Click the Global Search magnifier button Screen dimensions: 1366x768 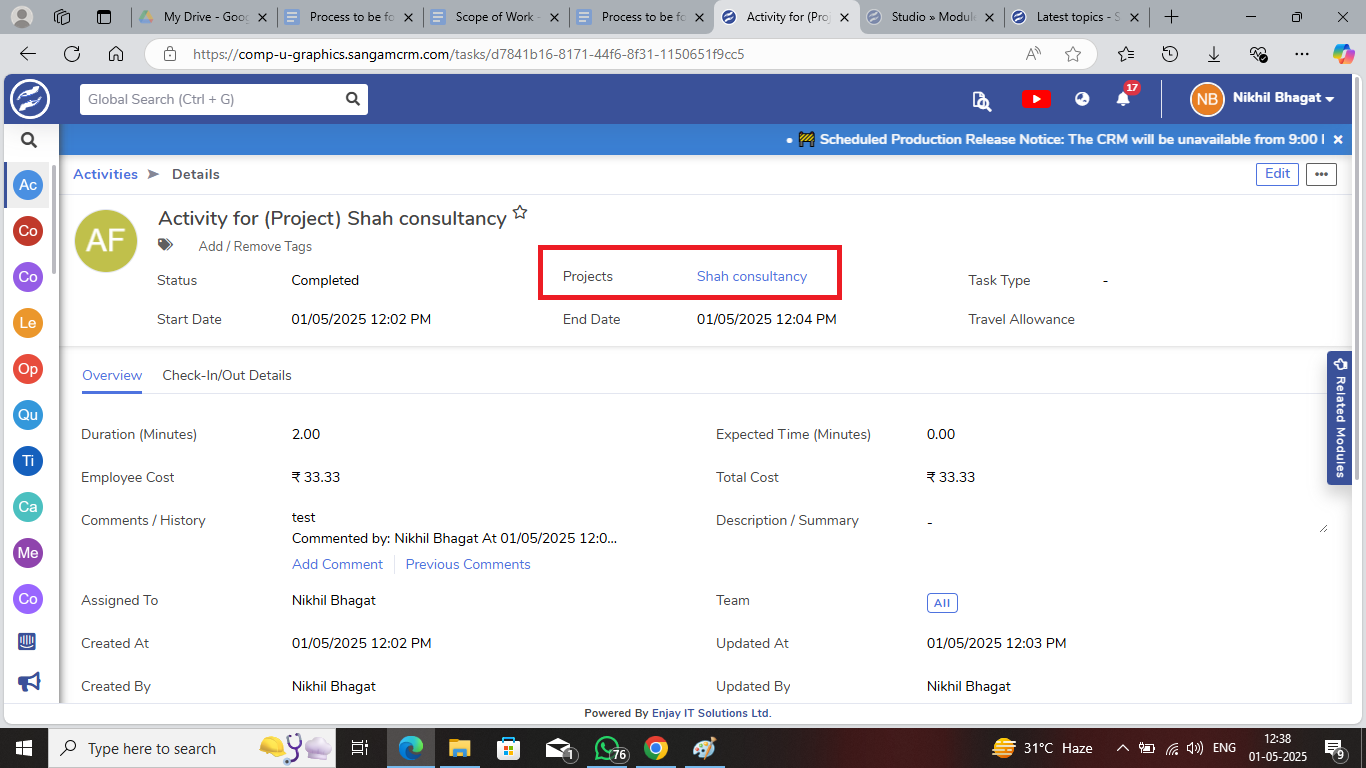(352, 99)
